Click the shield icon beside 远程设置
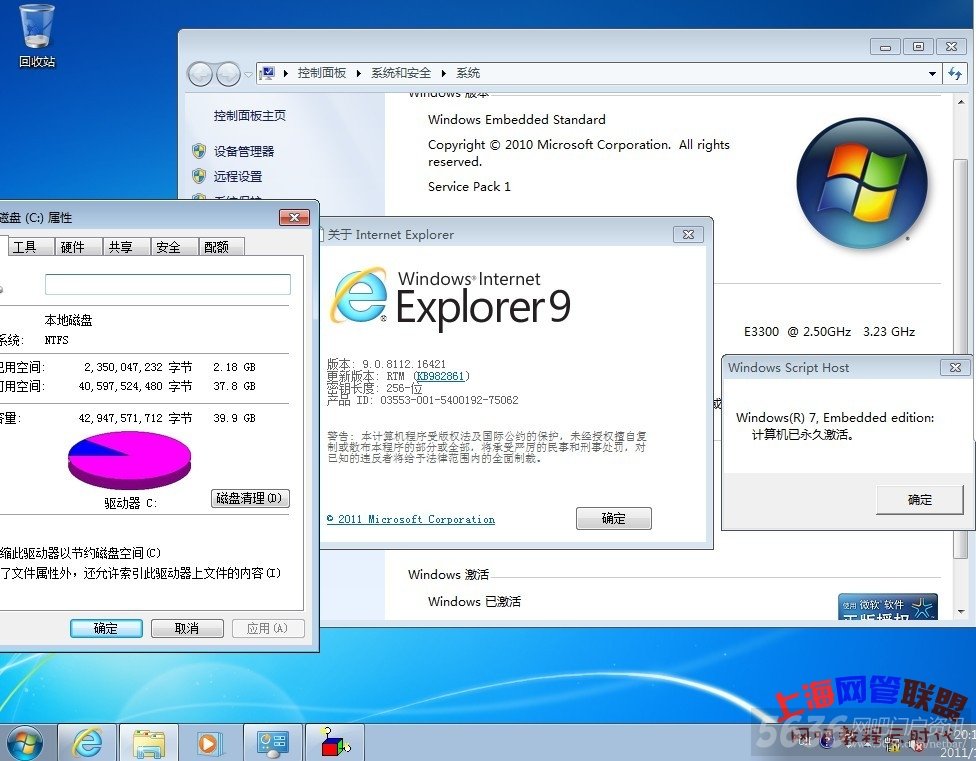 199,176
